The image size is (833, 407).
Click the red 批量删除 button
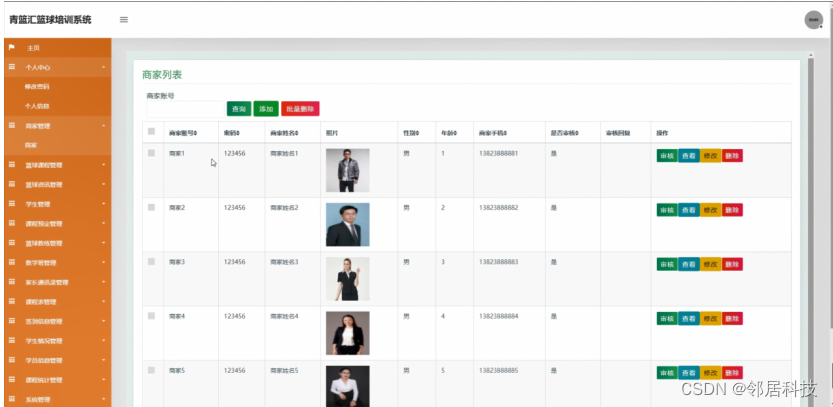300,109
